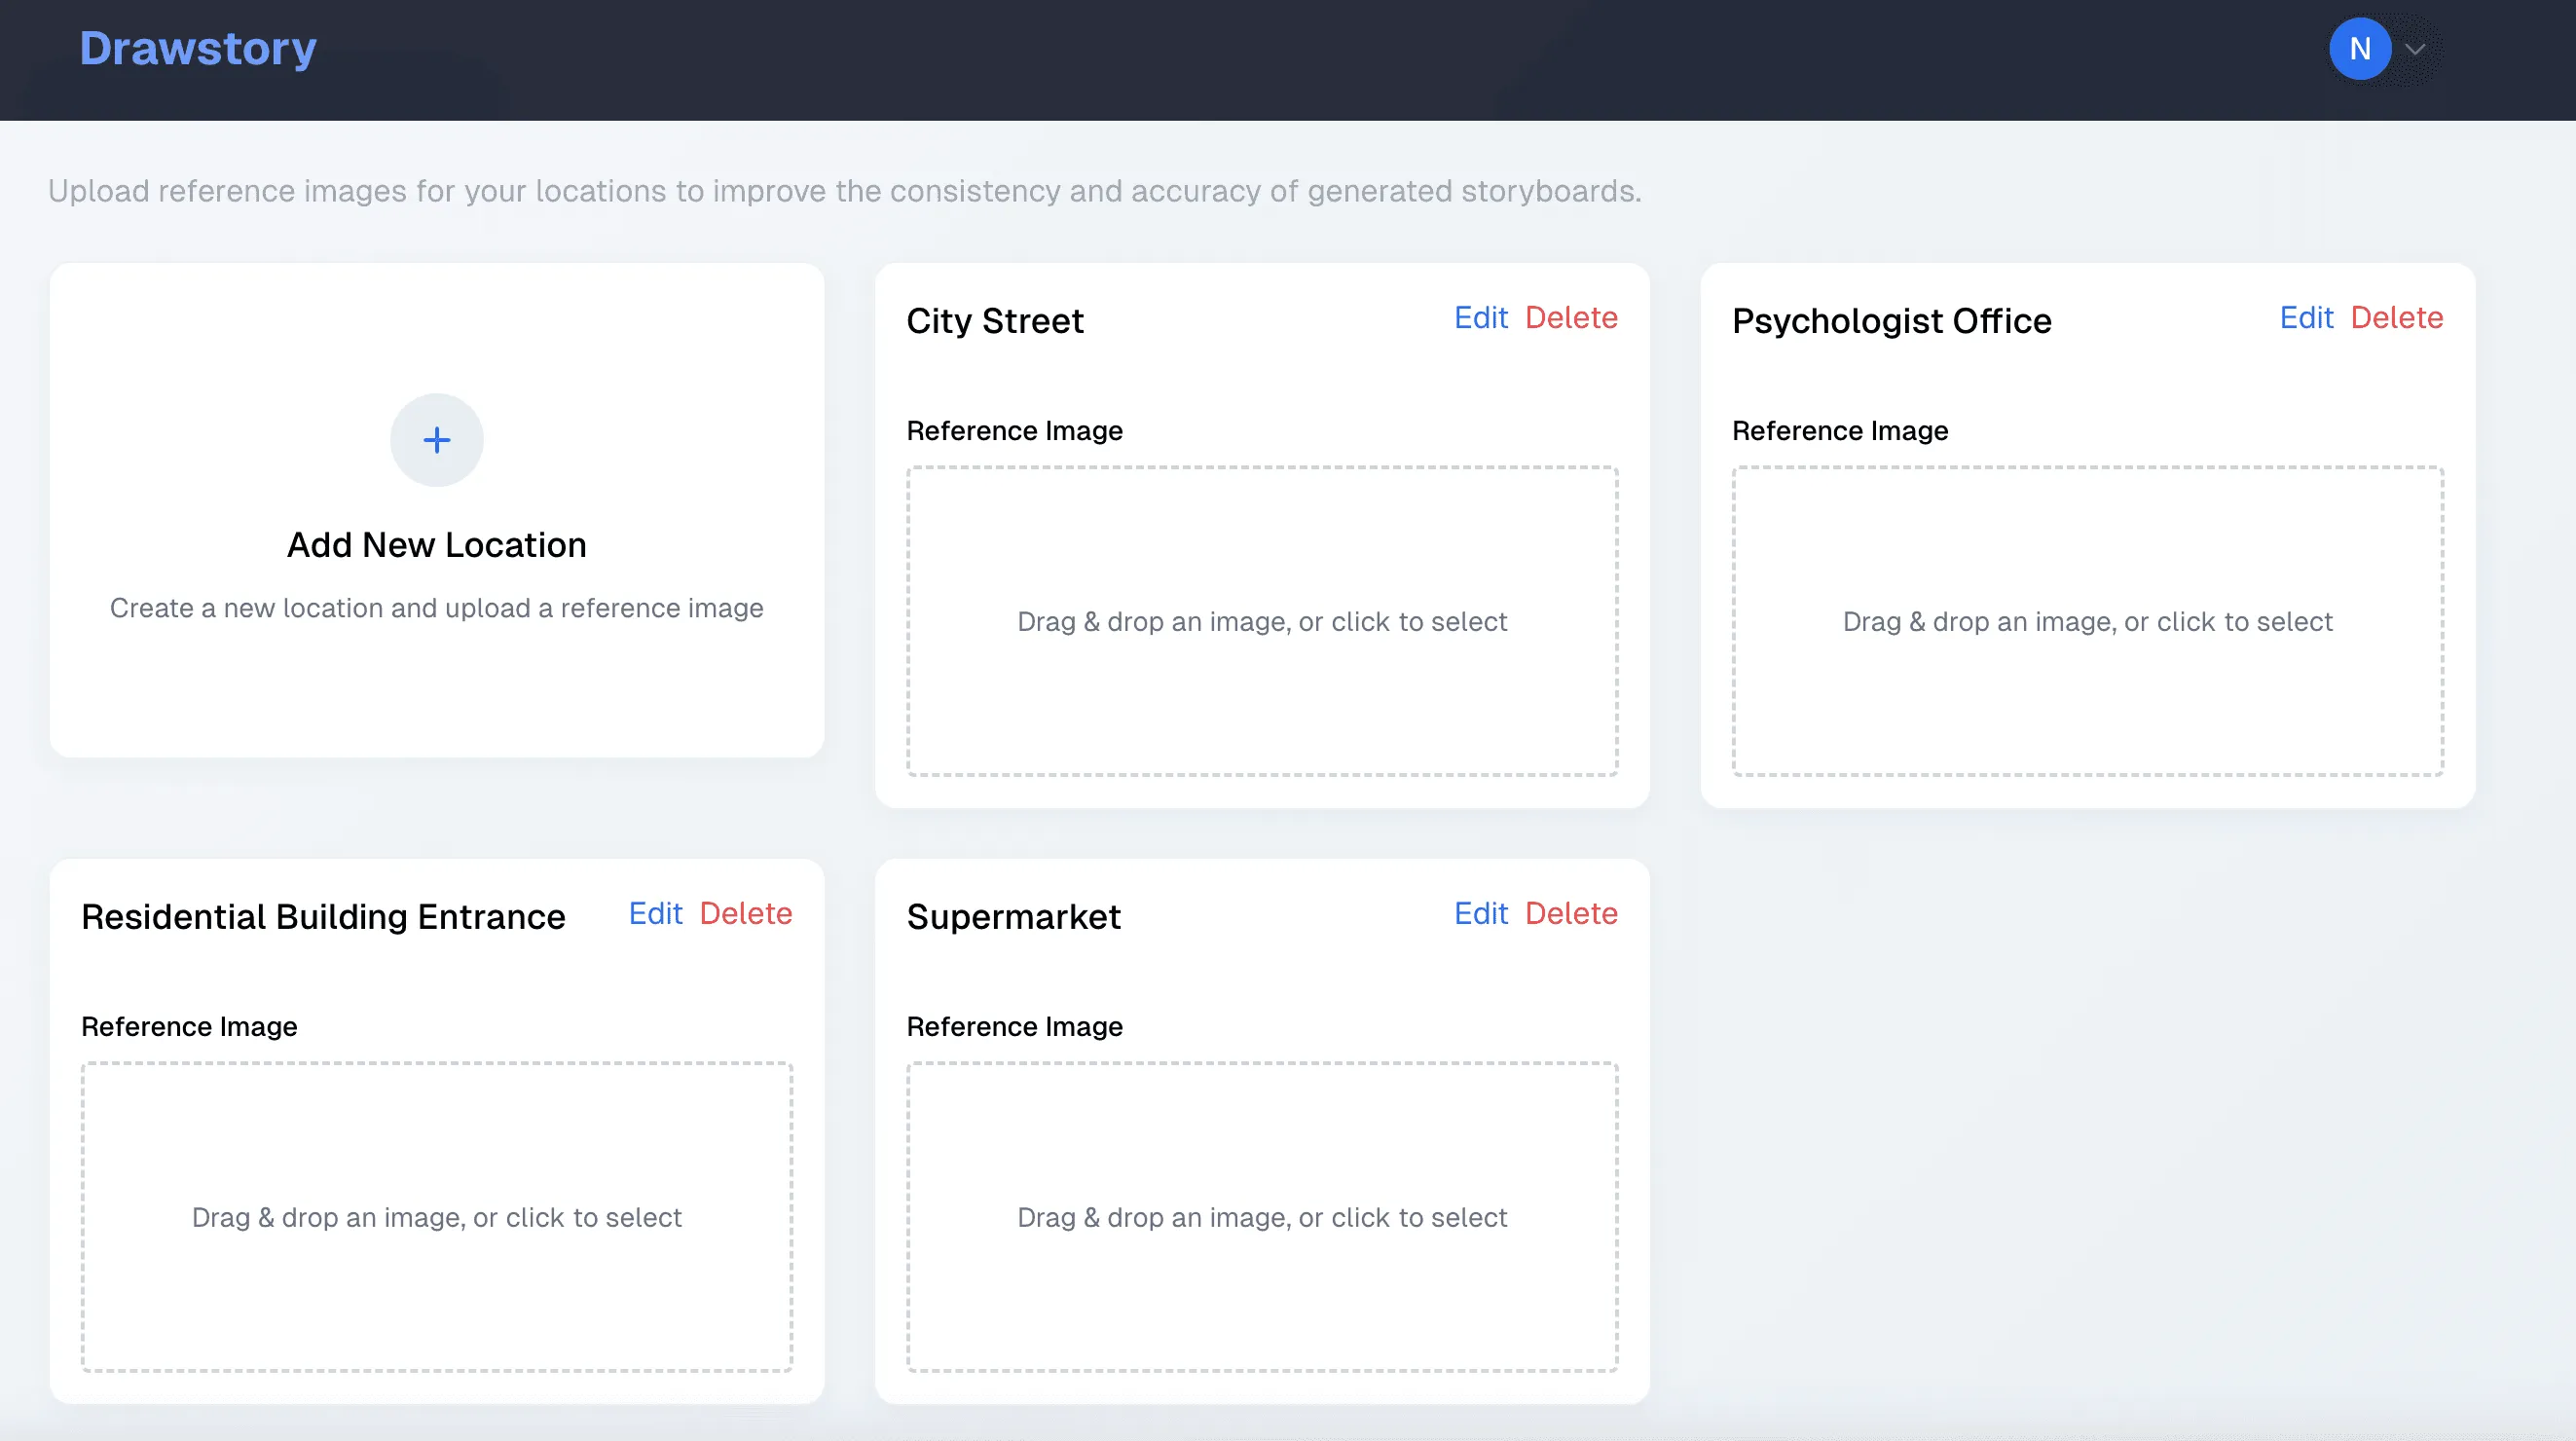Click the Psychologist Office card title
The image size is (2576, 1441).
click(1891, 321)
